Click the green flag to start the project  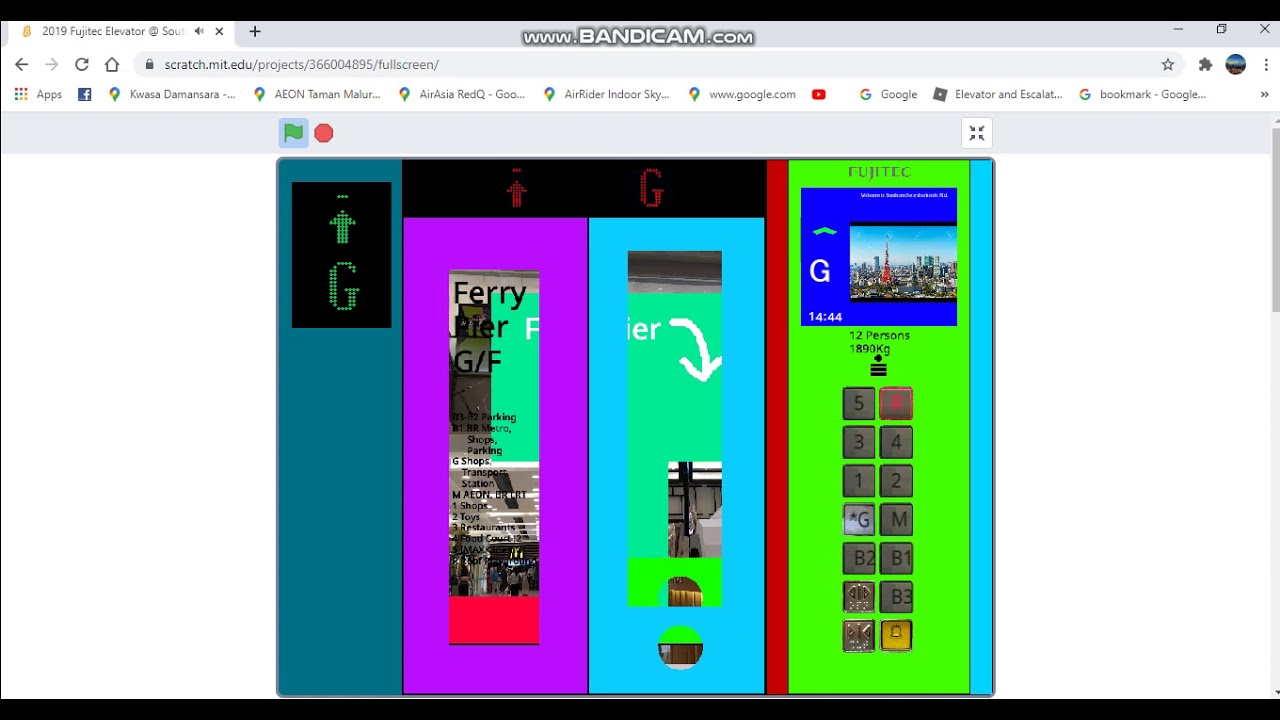click(293, 133)
